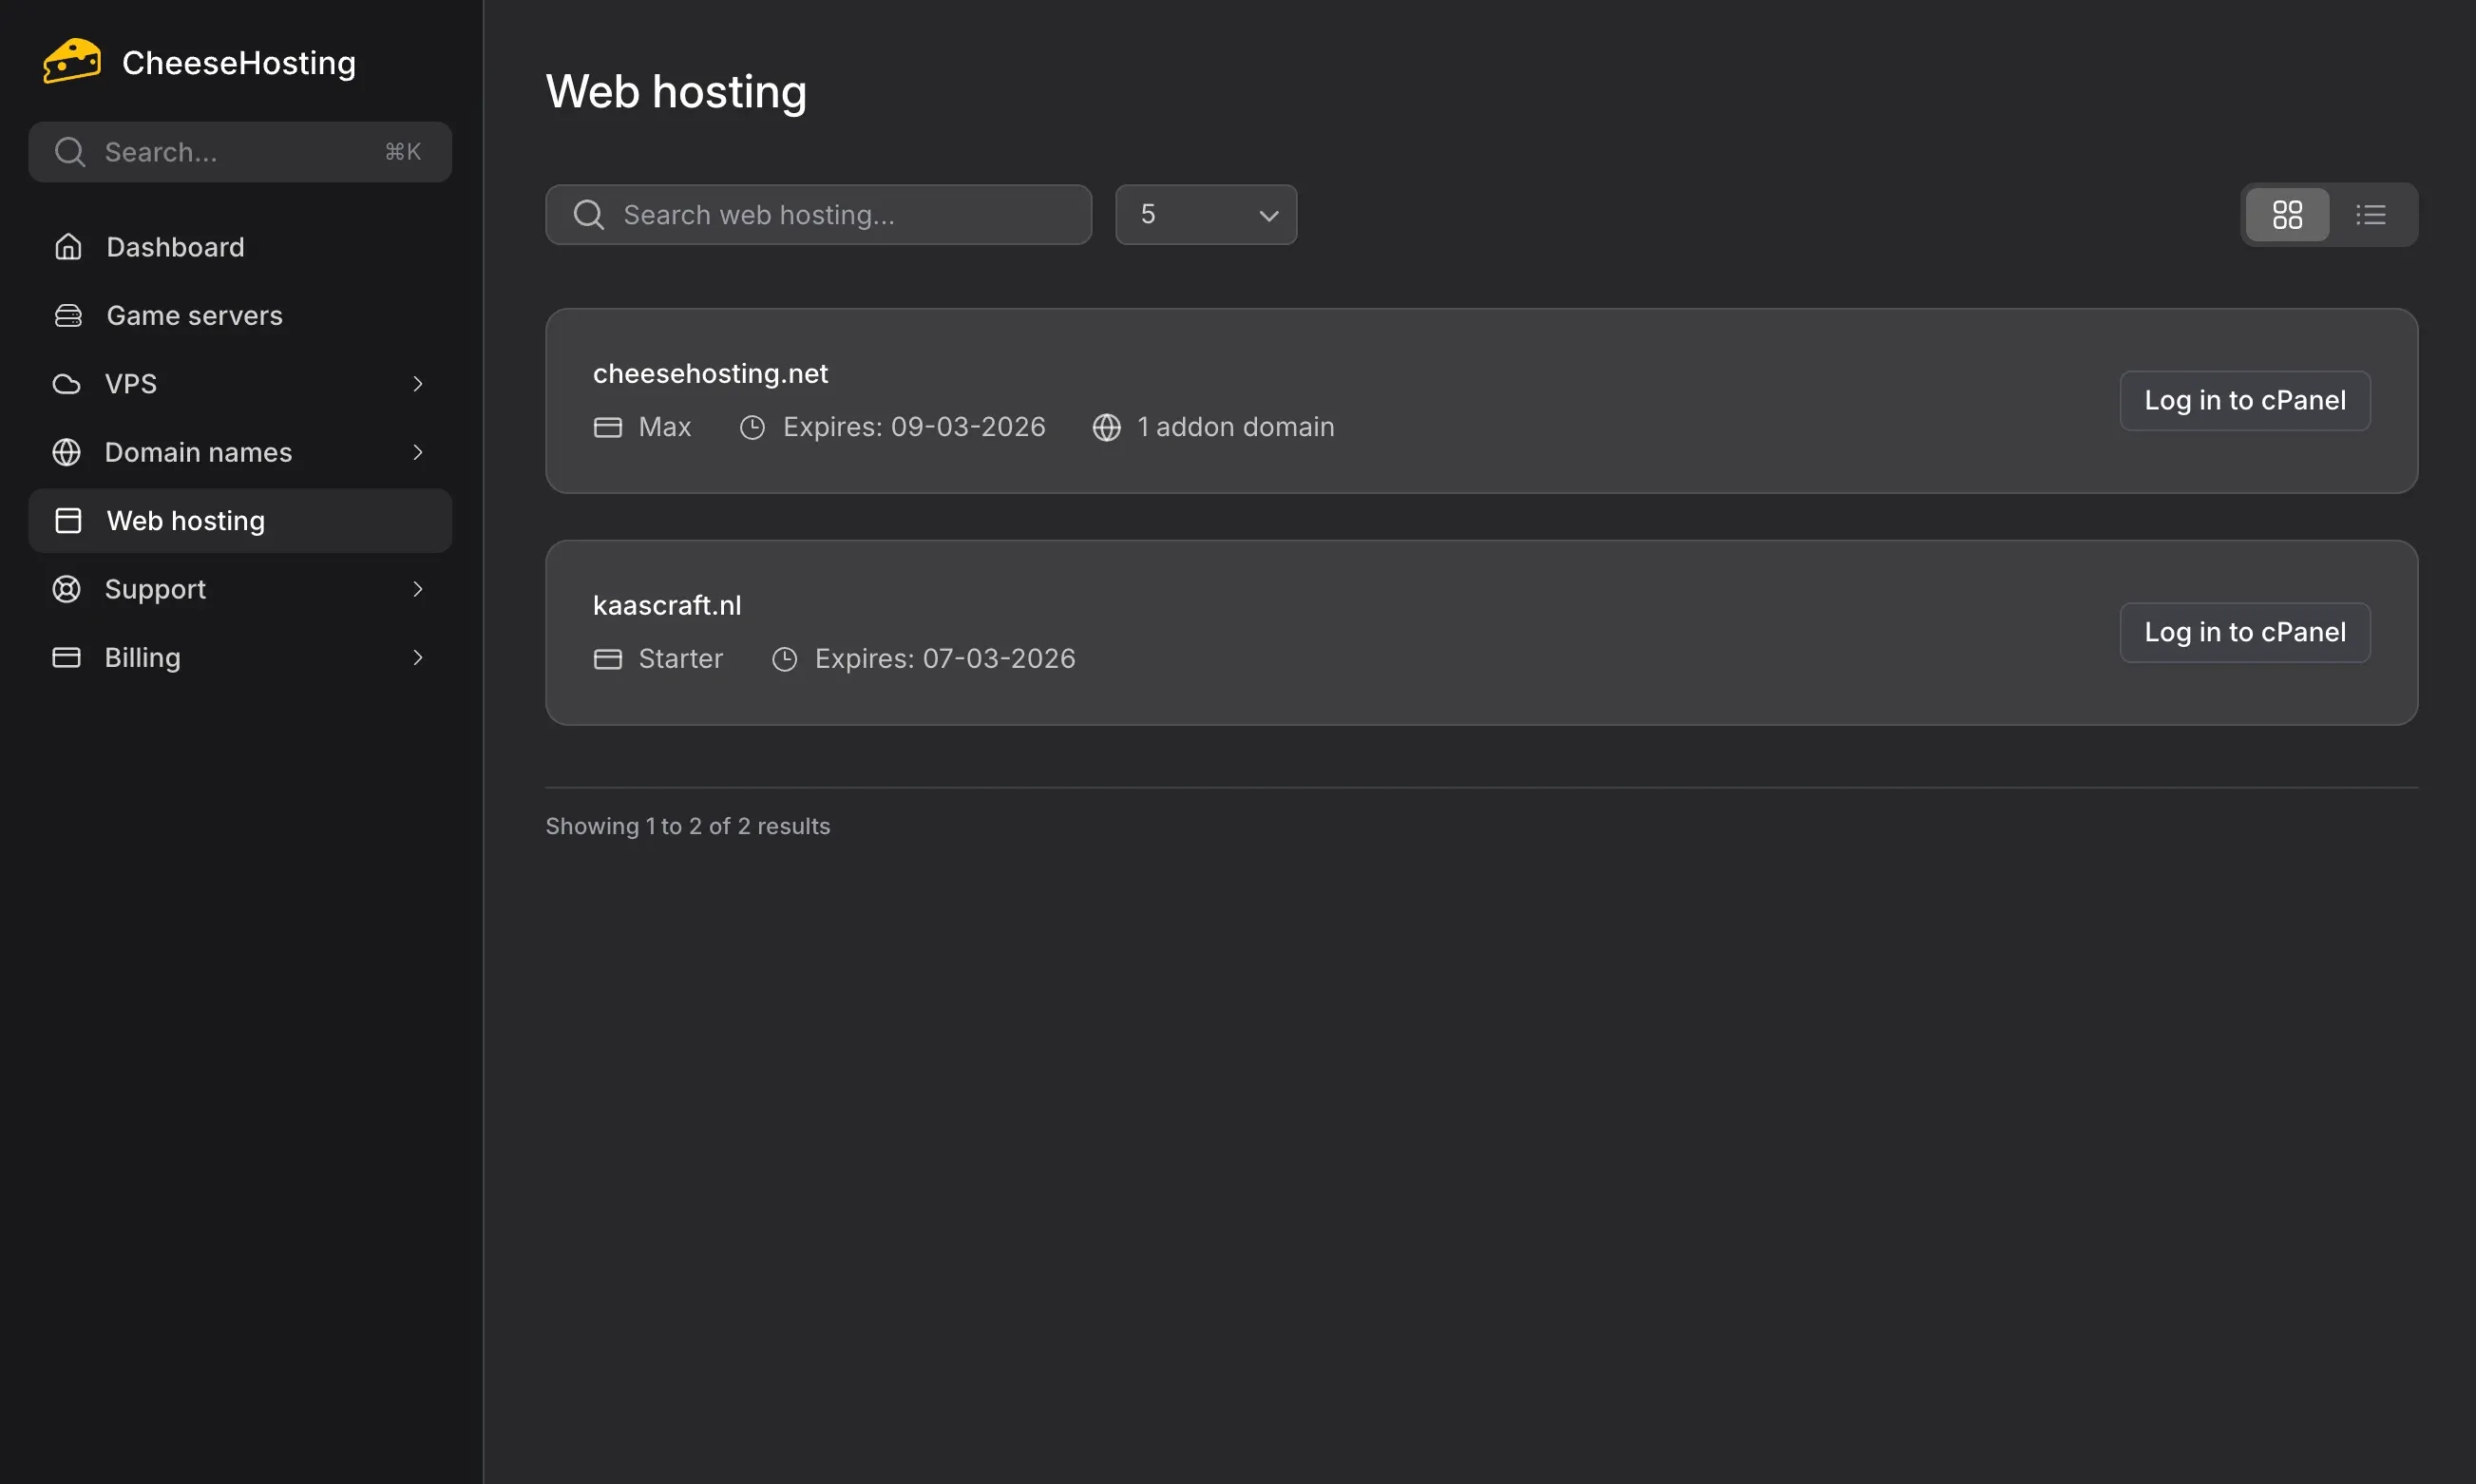Log in to cPanel for cheesehosting.net
The width and height of the screenshot is (2476, 1484).
(2244, 400)
